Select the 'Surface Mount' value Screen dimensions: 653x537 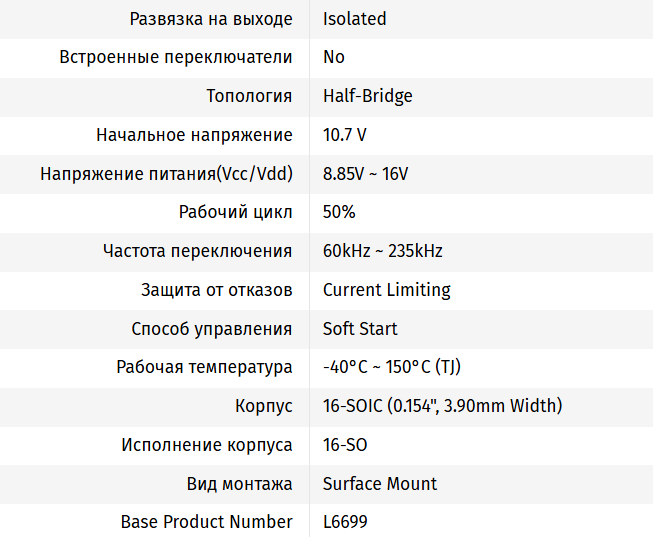379,484
